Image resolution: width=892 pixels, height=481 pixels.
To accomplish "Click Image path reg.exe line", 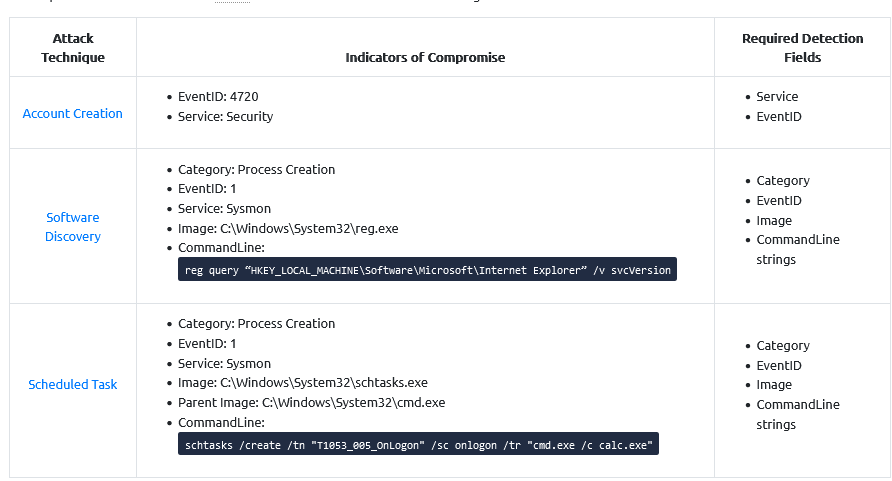I will coord(288,229).
